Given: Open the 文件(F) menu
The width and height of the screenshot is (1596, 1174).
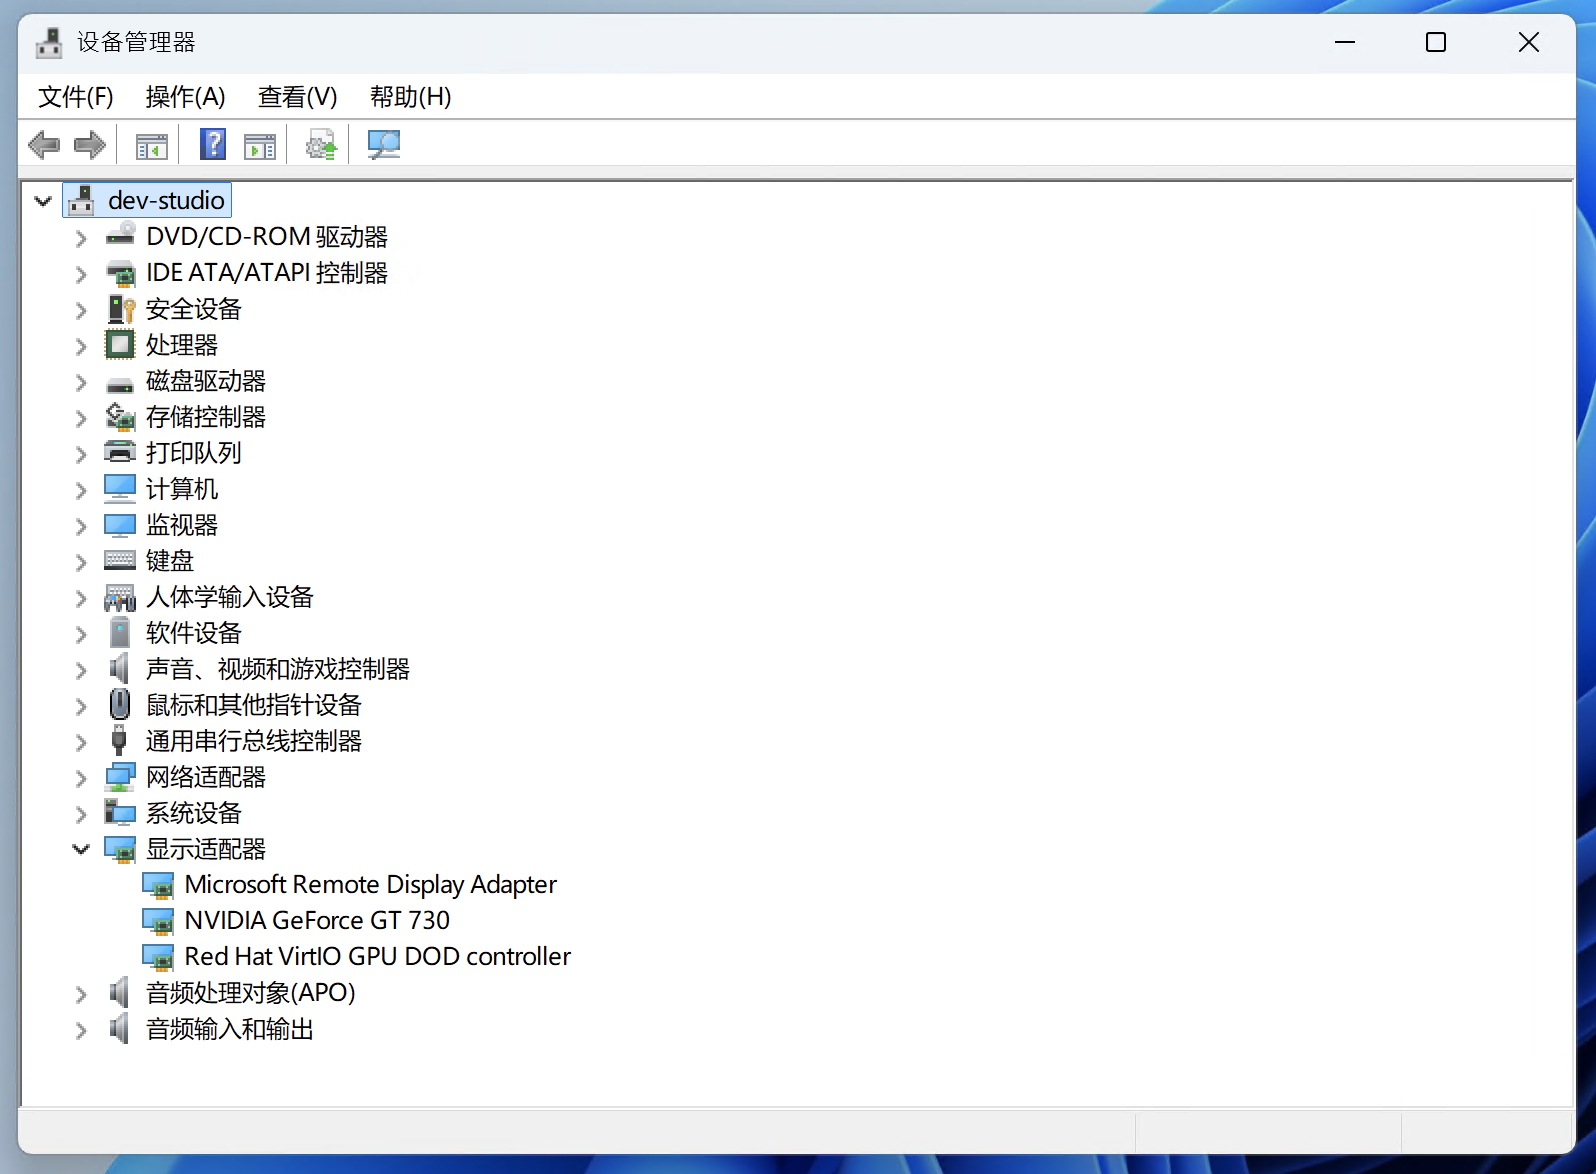Looking at the screenshot, I should (x=76, y=97).
